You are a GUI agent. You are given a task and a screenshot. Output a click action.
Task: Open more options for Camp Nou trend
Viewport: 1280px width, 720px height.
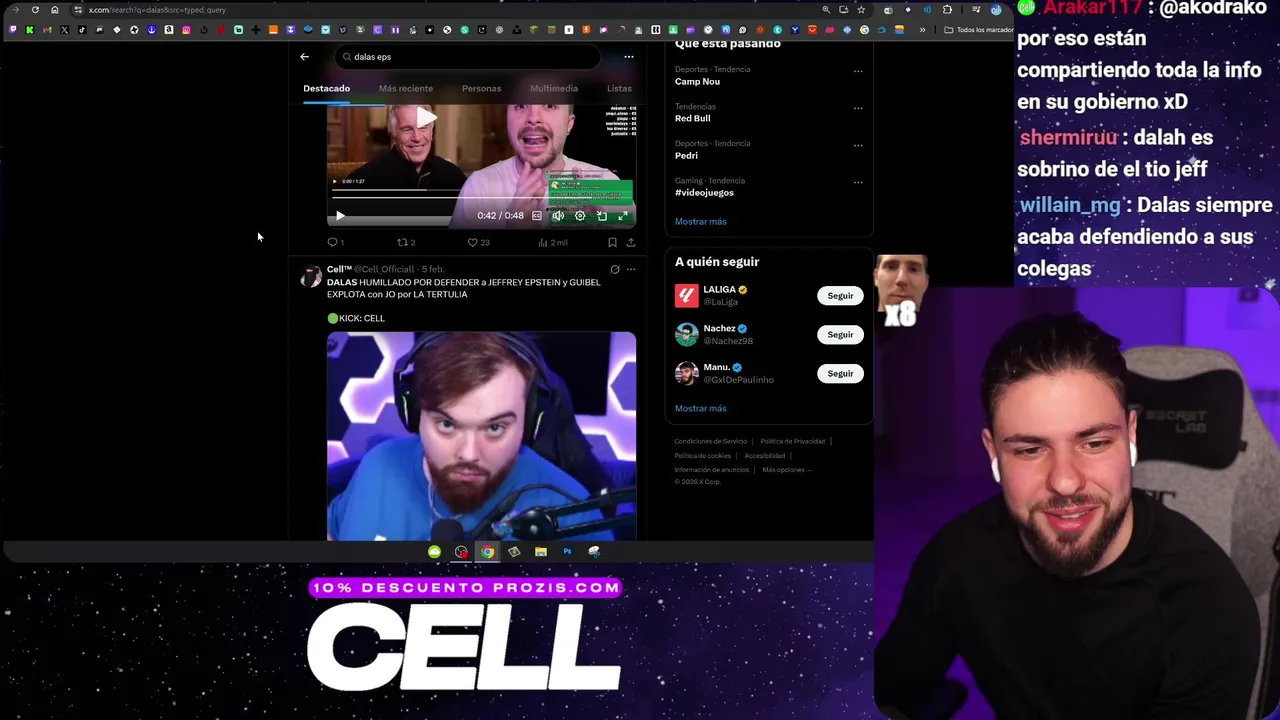pyautogui.click(x=858, y=71)
